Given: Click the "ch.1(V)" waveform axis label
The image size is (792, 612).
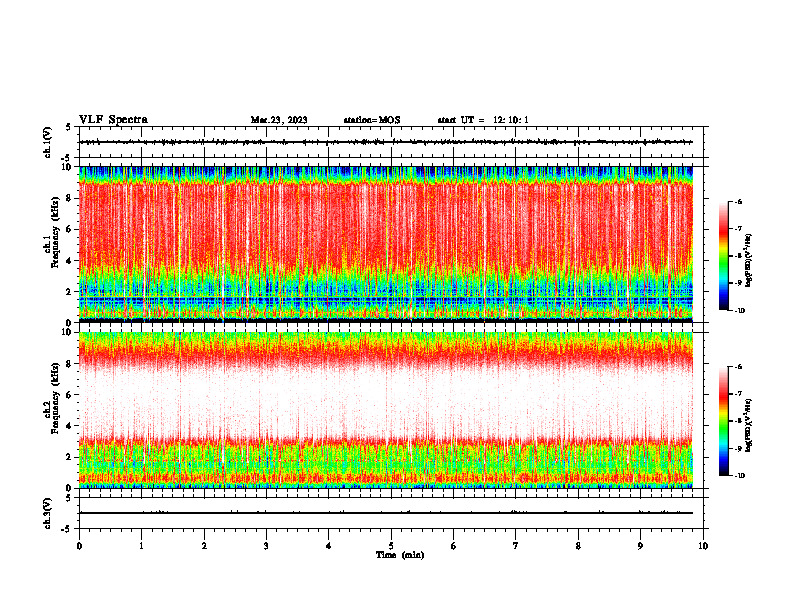Looking at the screenshot, I should 48,142.
